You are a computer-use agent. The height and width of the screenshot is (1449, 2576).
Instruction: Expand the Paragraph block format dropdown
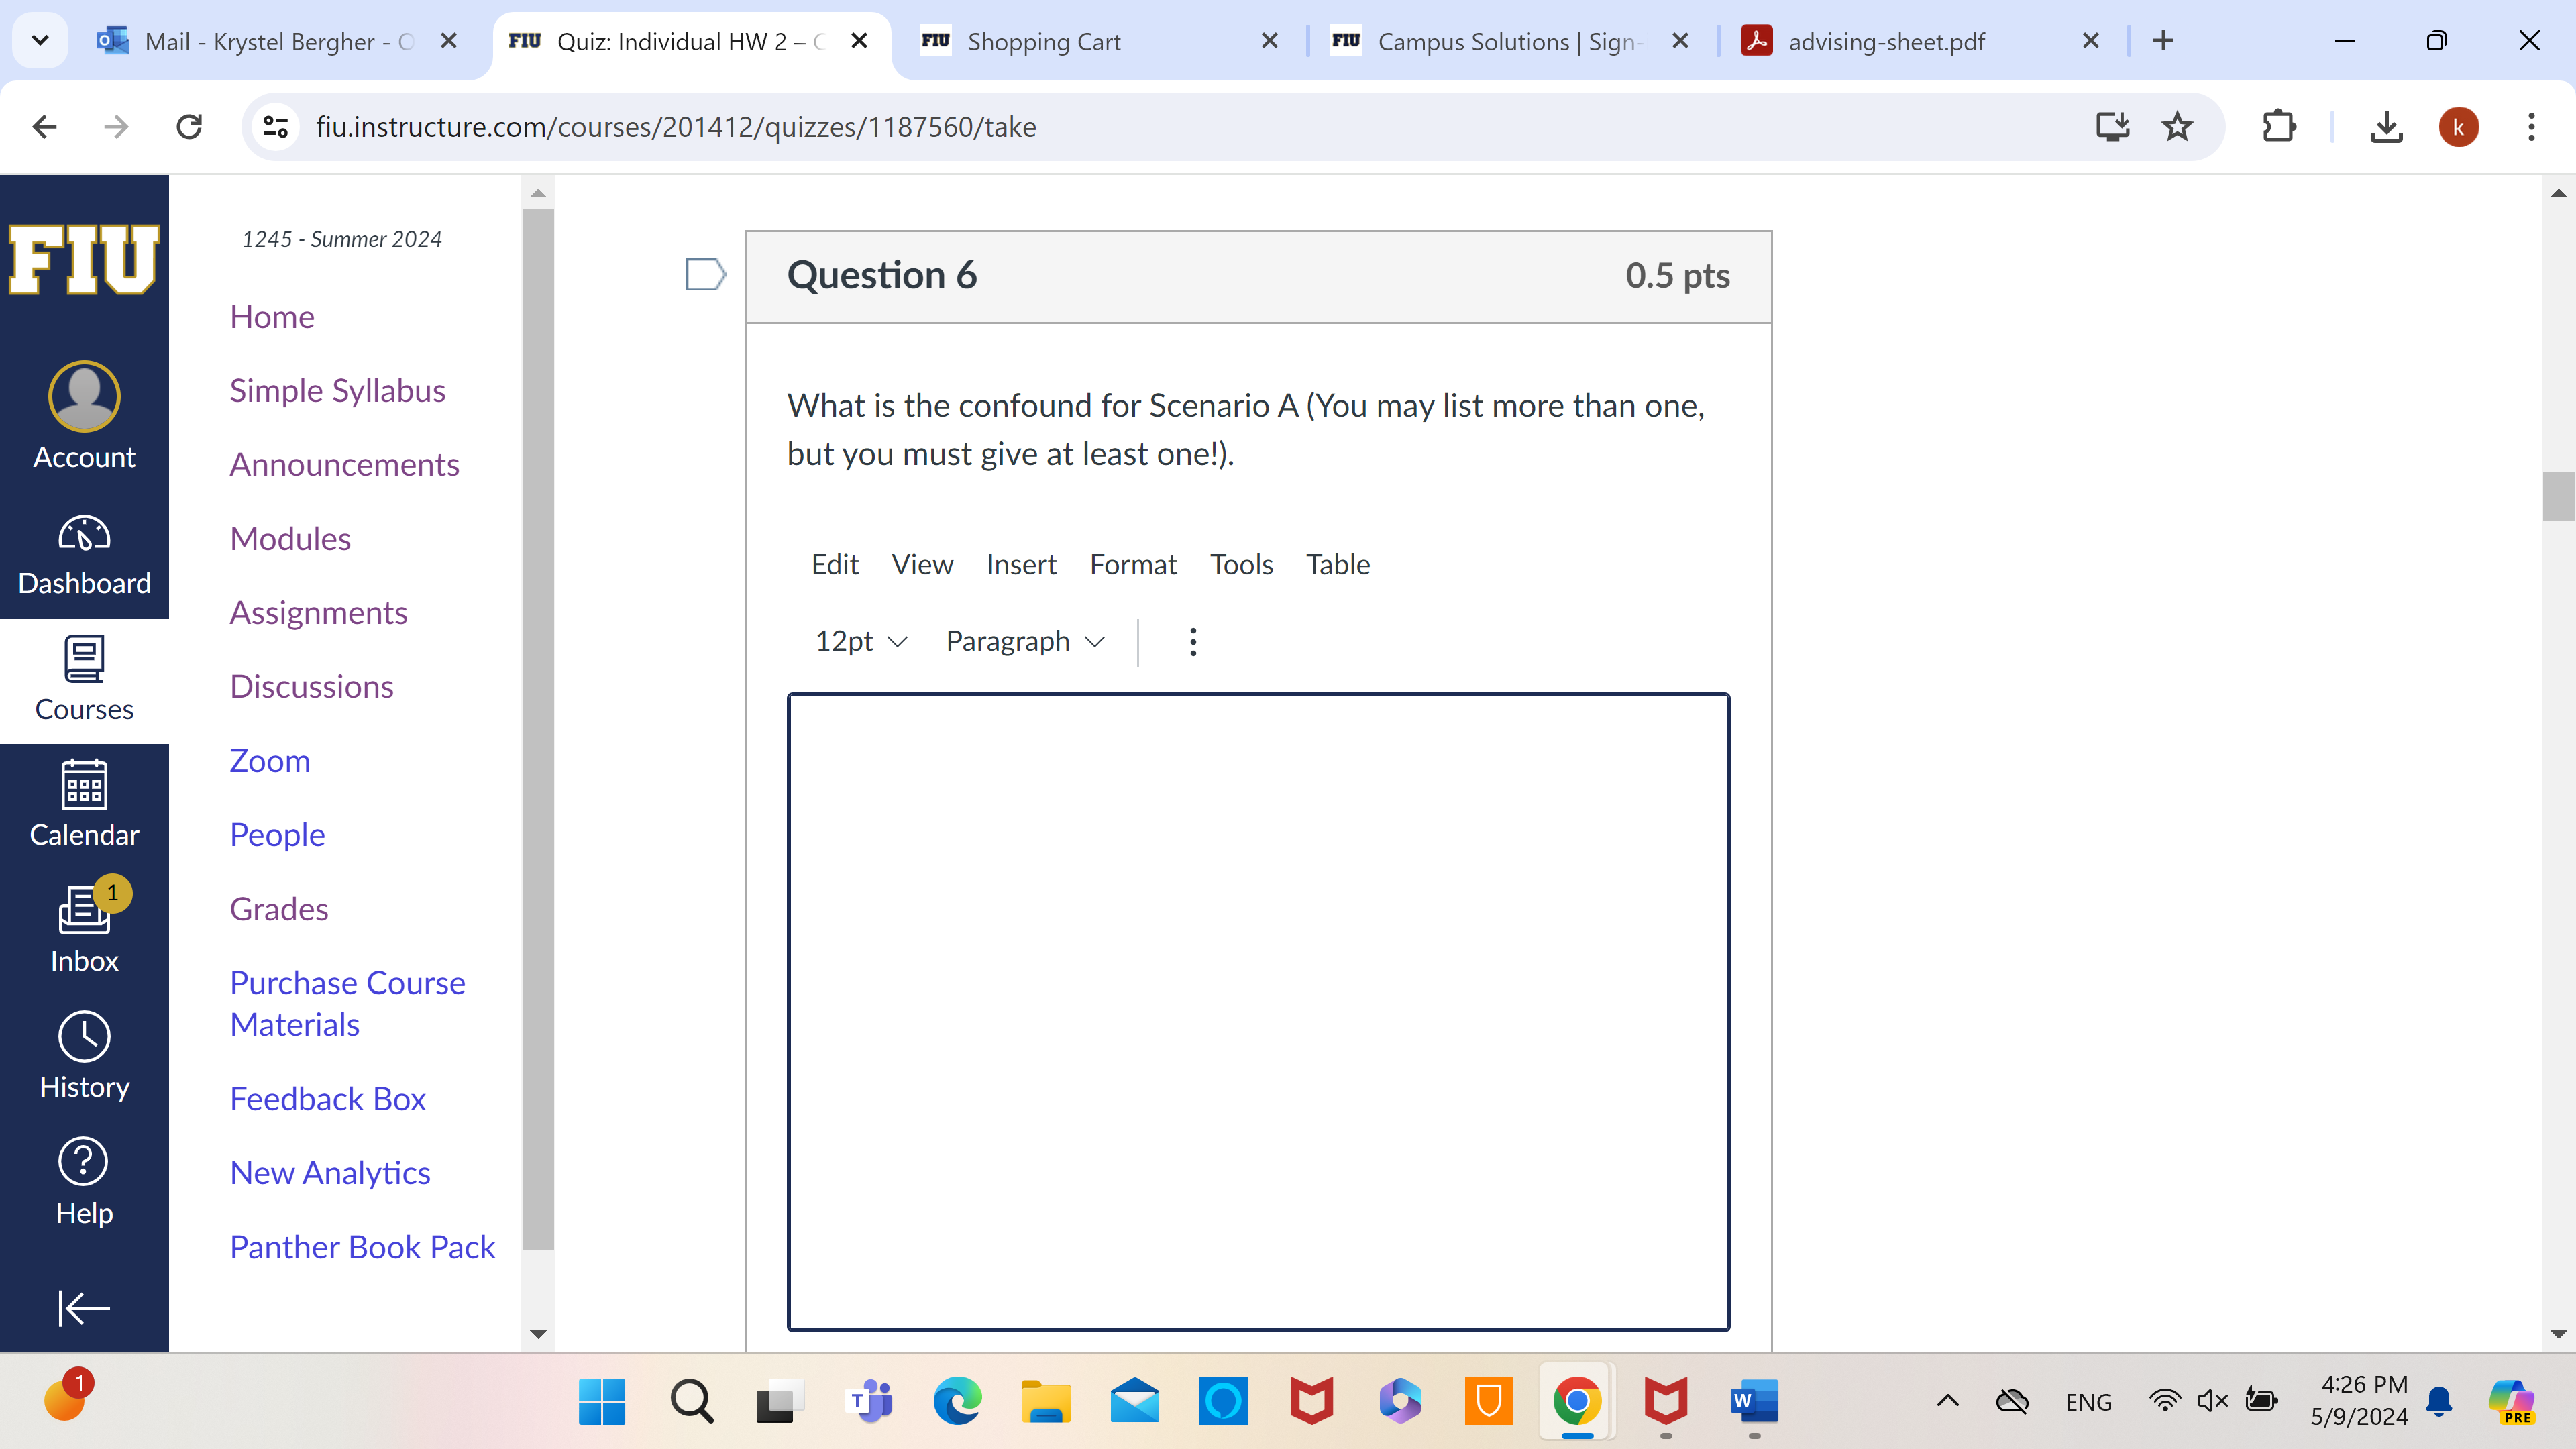(x=1025, y=641)
